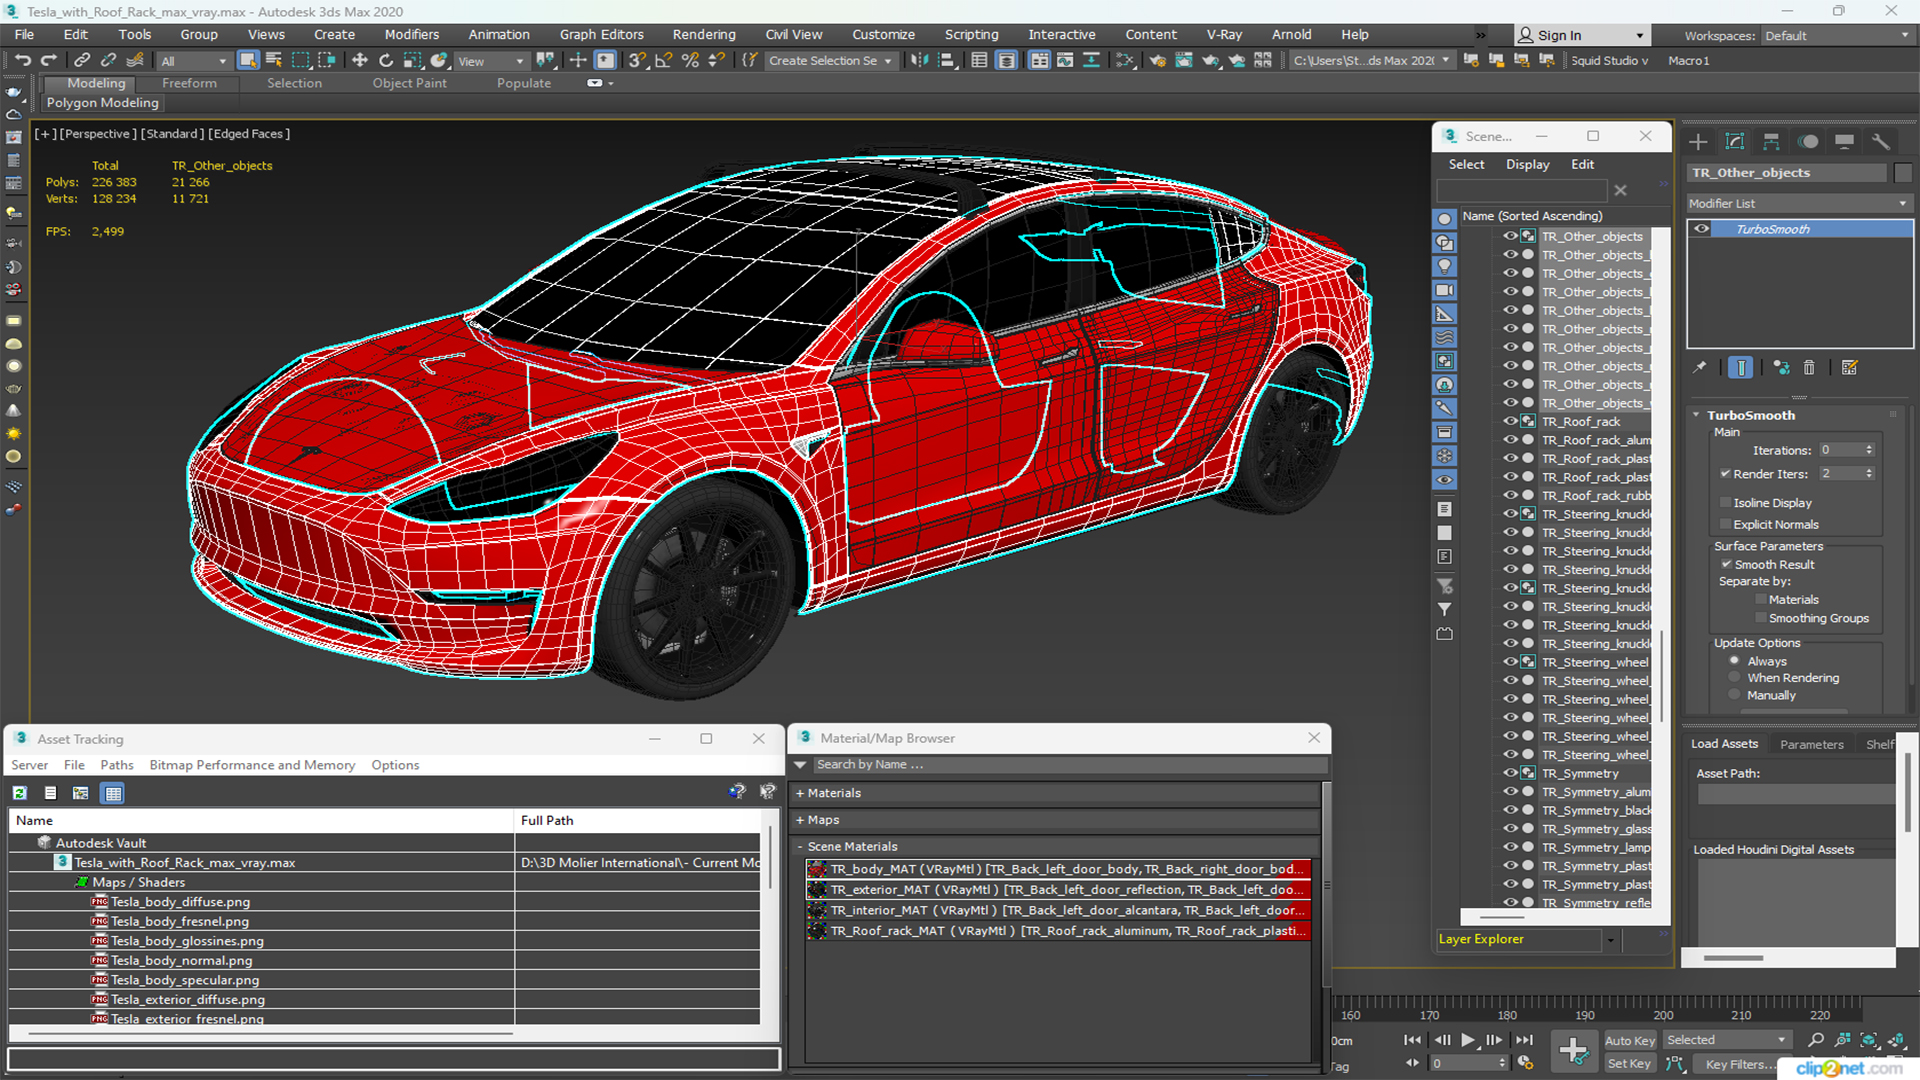Select the Manually update option
Screen dimensions: 1920x1080
pos(1735,696)
